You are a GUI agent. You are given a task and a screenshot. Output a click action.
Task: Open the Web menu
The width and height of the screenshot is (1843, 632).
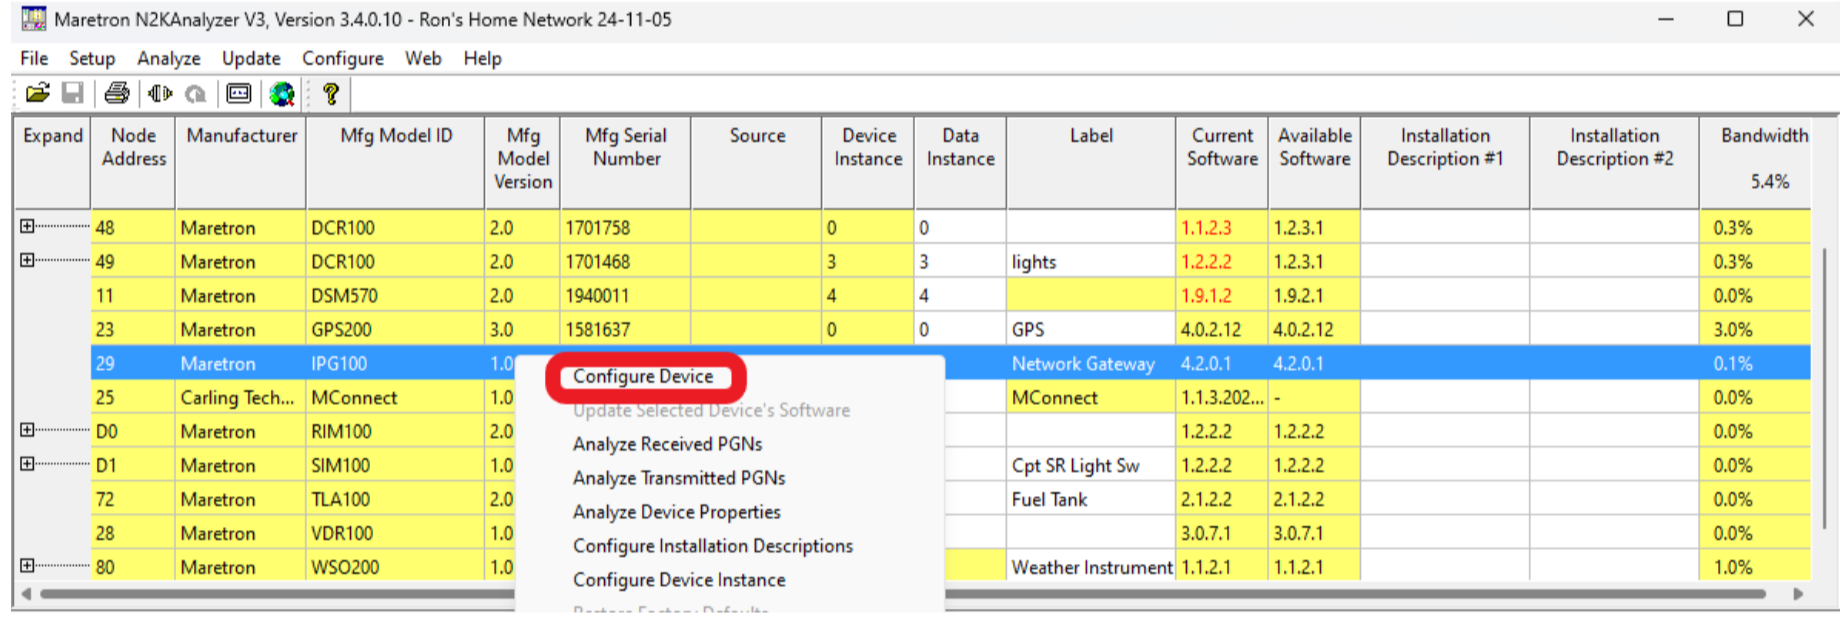pos(423,58)
